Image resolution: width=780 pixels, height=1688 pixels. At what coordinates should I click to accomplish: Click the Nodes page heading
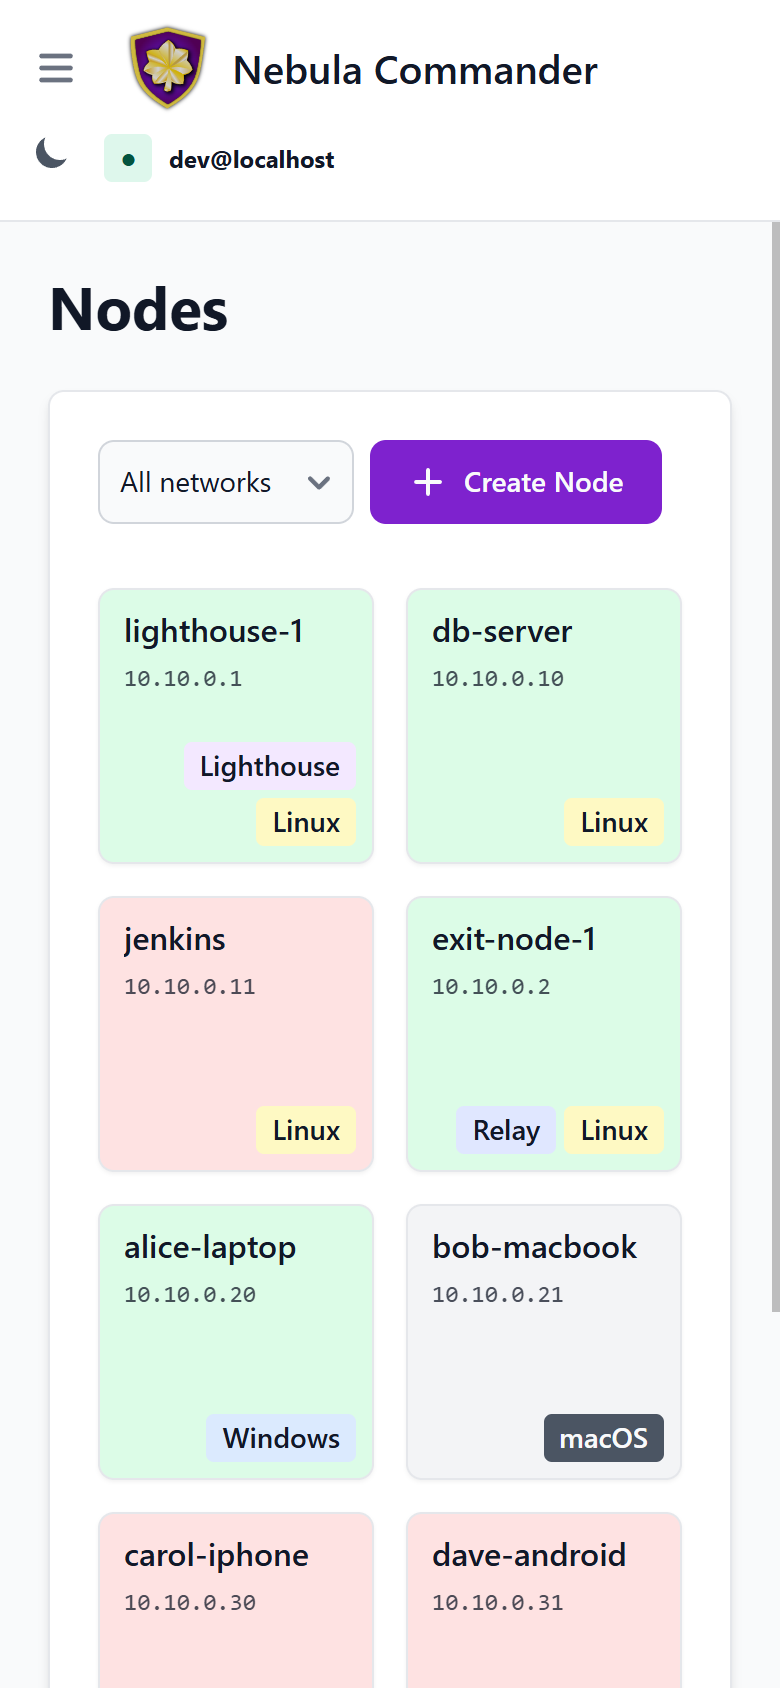(139, 309)
